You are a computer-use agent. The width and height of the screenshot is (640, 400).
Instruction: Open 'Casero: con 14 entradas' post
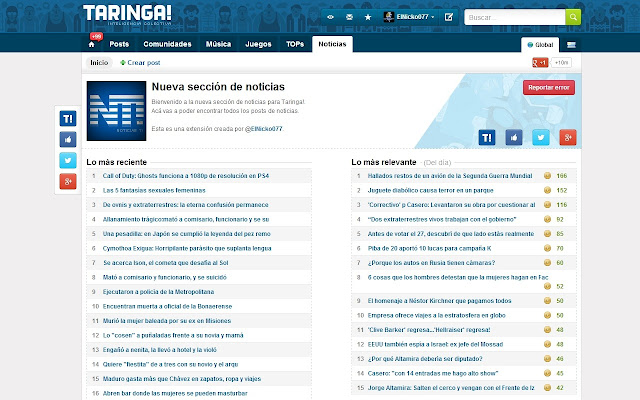433,373
